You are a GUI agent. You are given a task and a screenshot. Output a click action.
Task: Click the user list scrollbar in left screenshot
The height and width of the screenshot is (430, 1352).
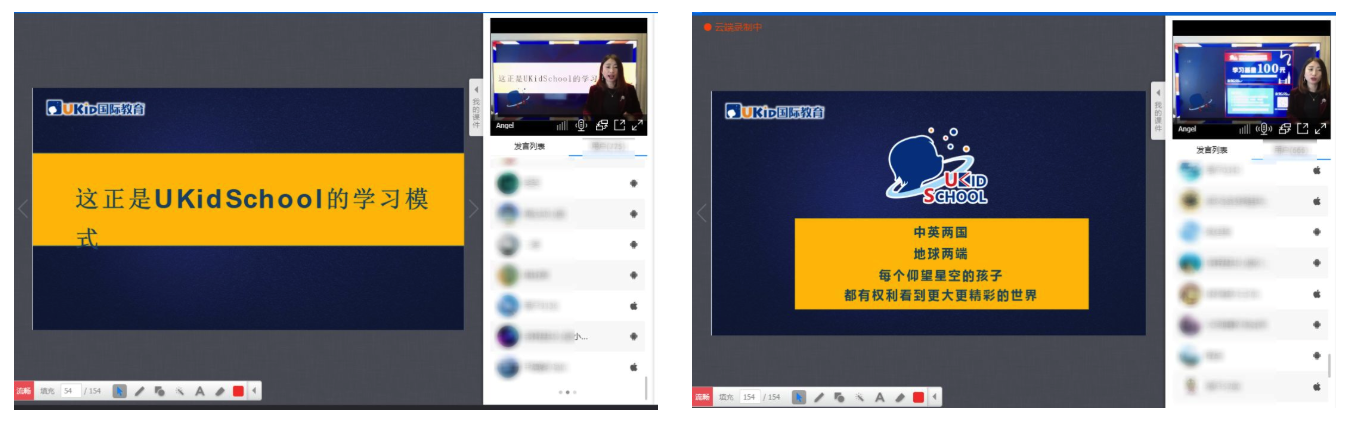(x=647, y=388)
